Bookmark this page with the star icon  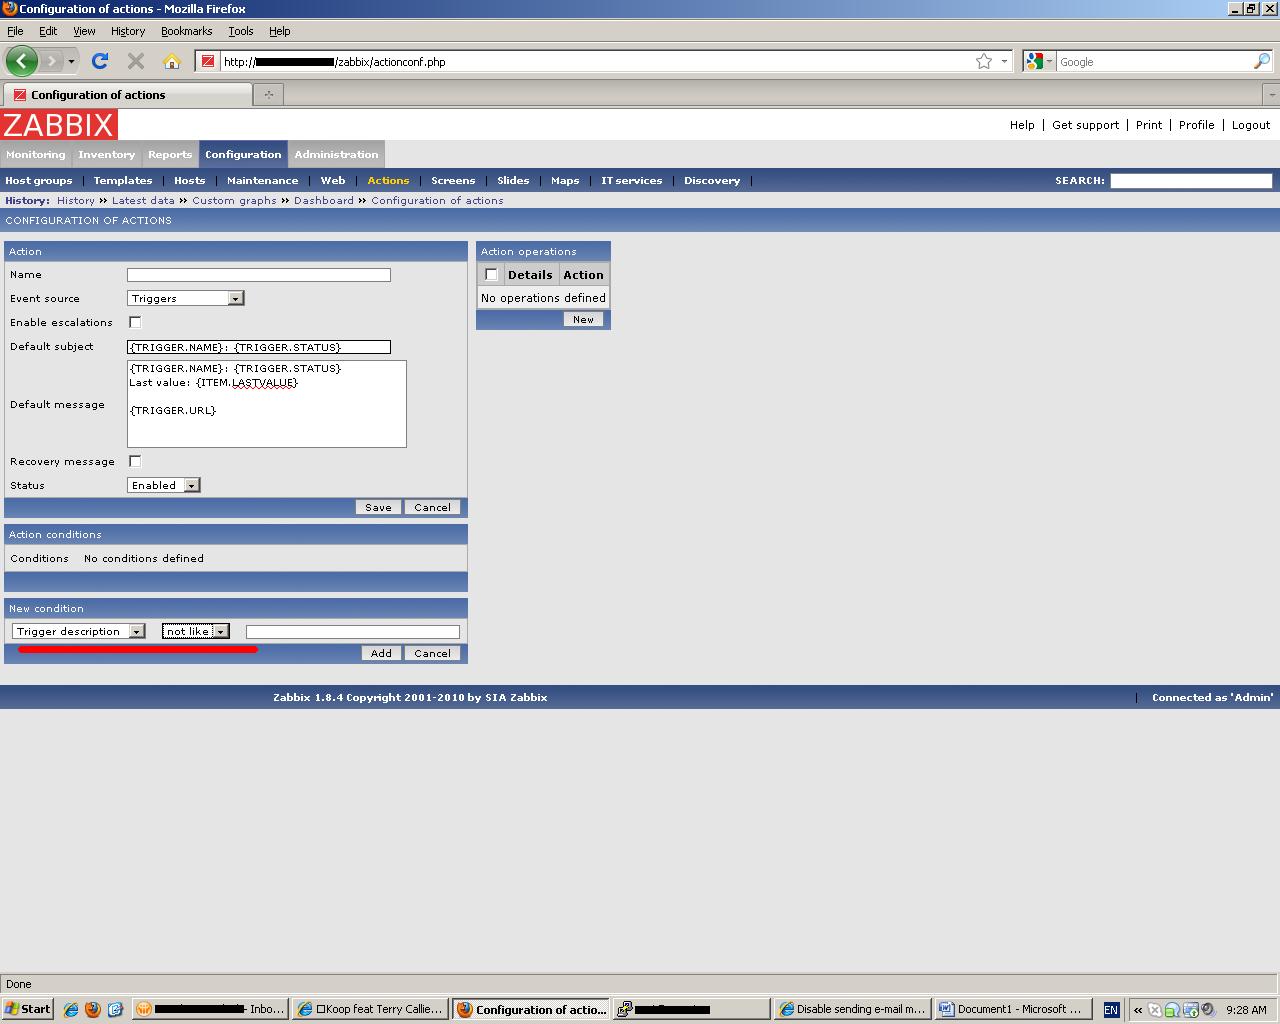pyautogui.click(x=984, y=61)
